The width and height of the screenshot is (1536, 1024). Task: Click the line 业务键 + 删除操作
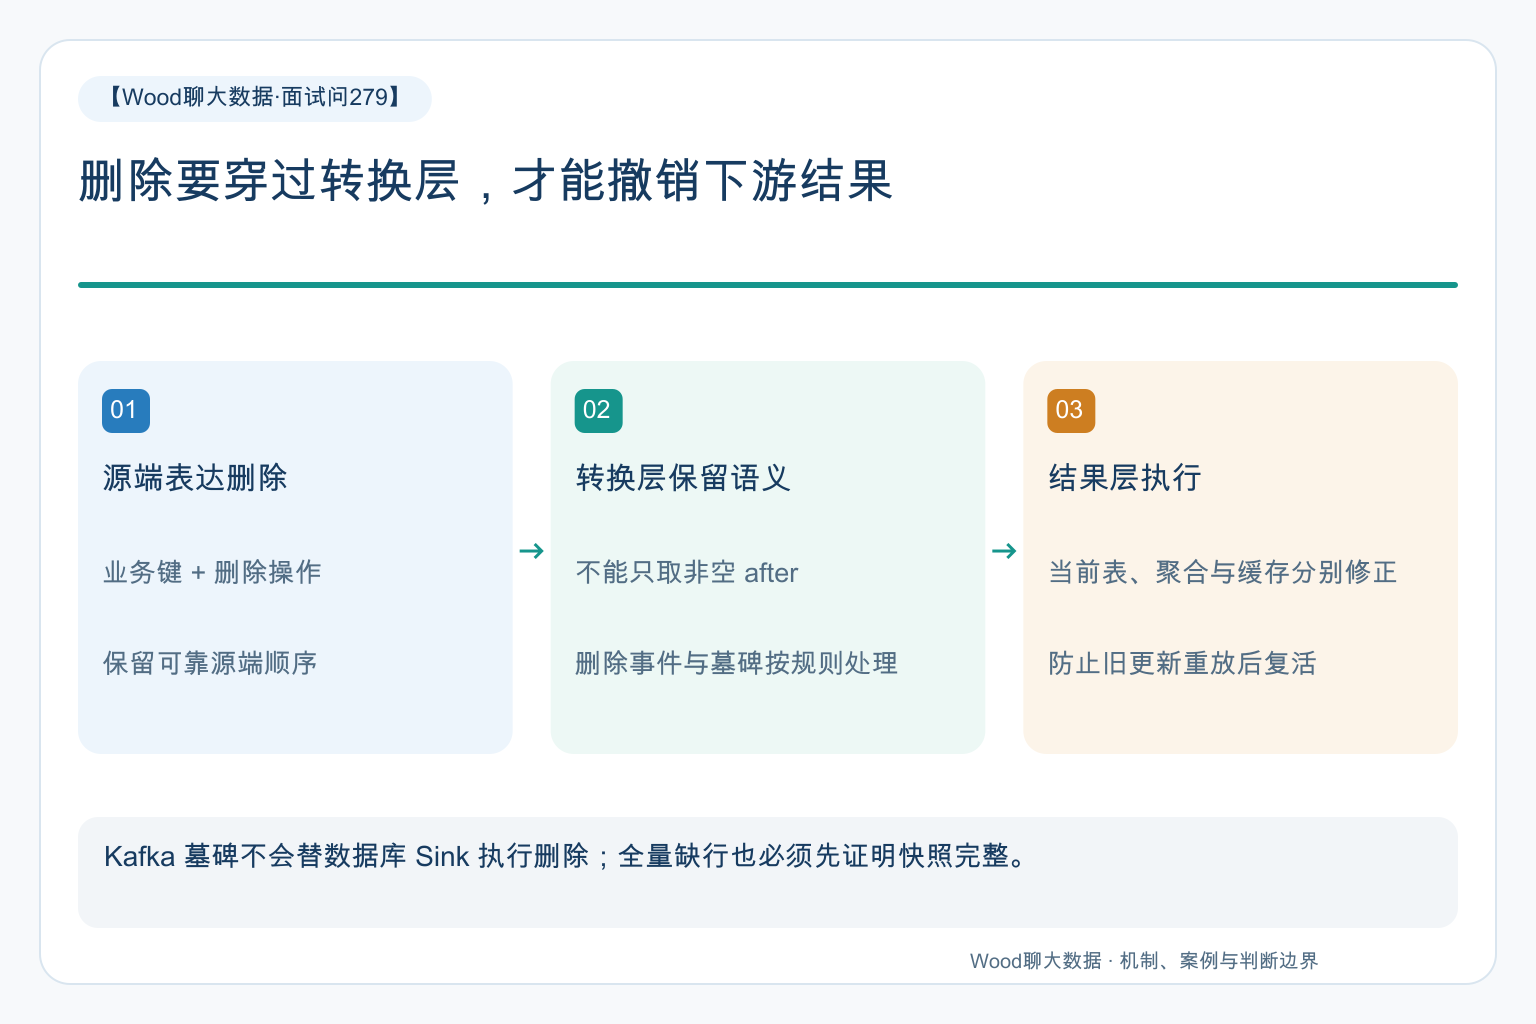[x=212, y=572]
